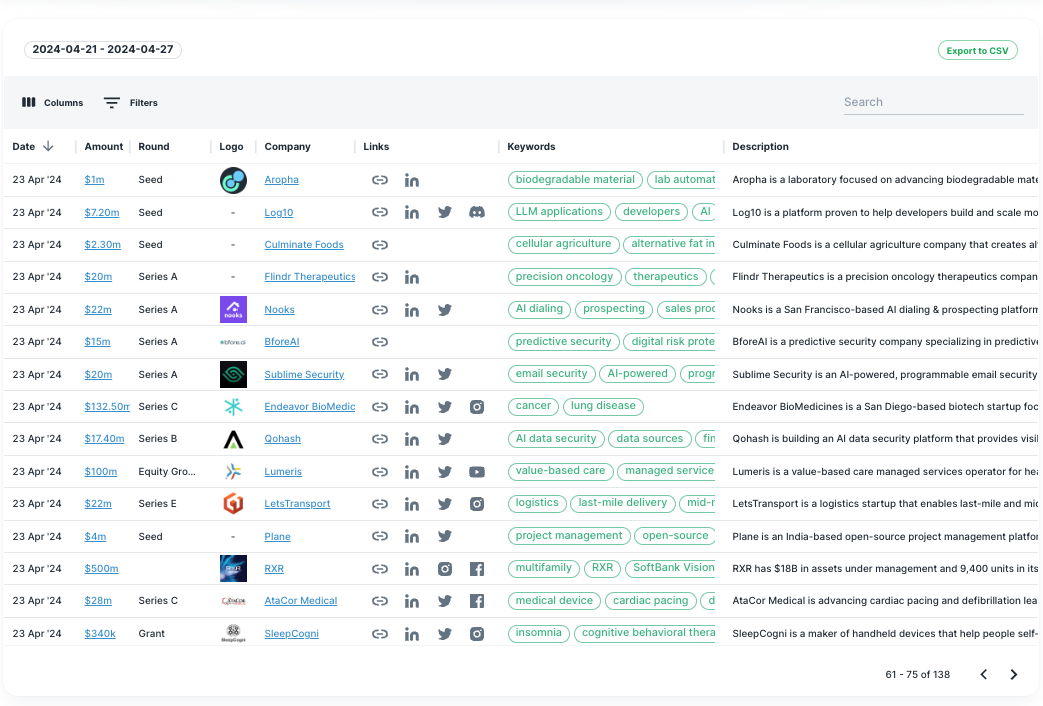Open Log10 Twitter icon
The height and width of the screenshot is (706, 1043).
(x=445, y=212)
